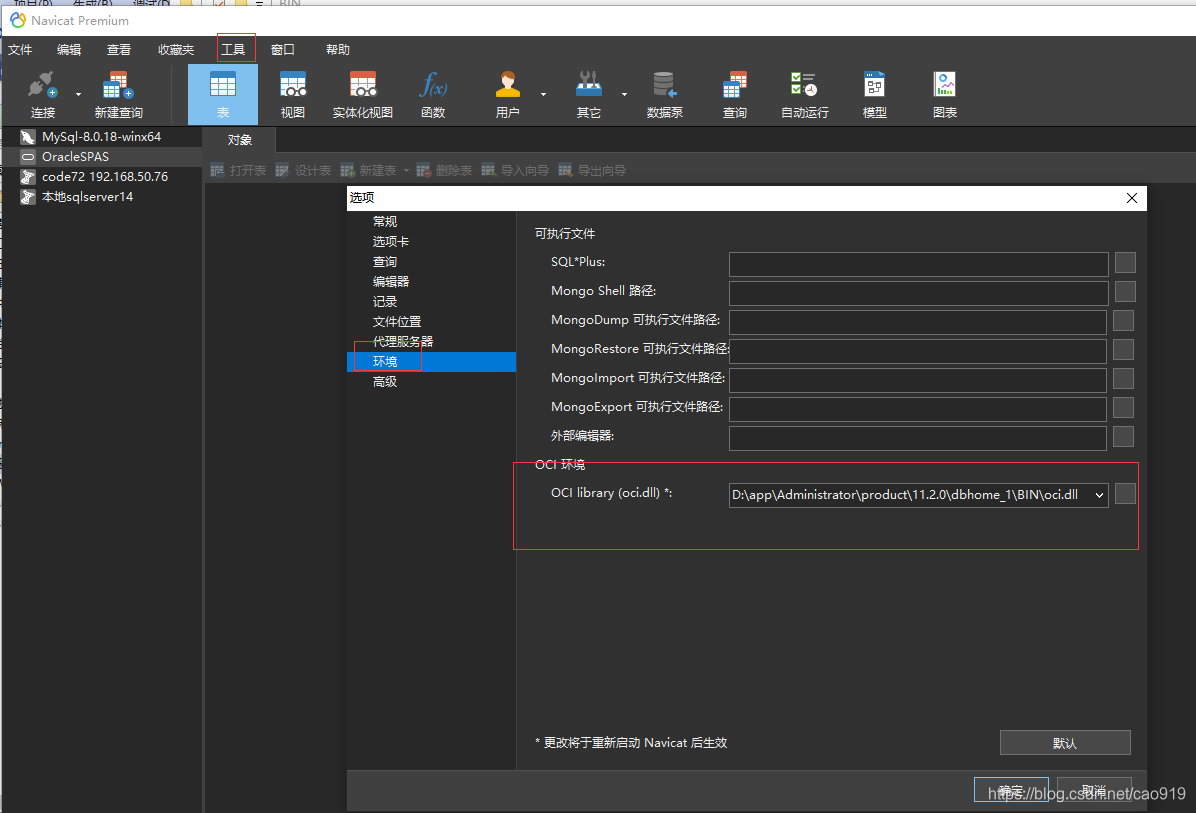This screenshot has height=813, width=1196.
Task: Open the Tools (工具) menu
Action: 233,50
